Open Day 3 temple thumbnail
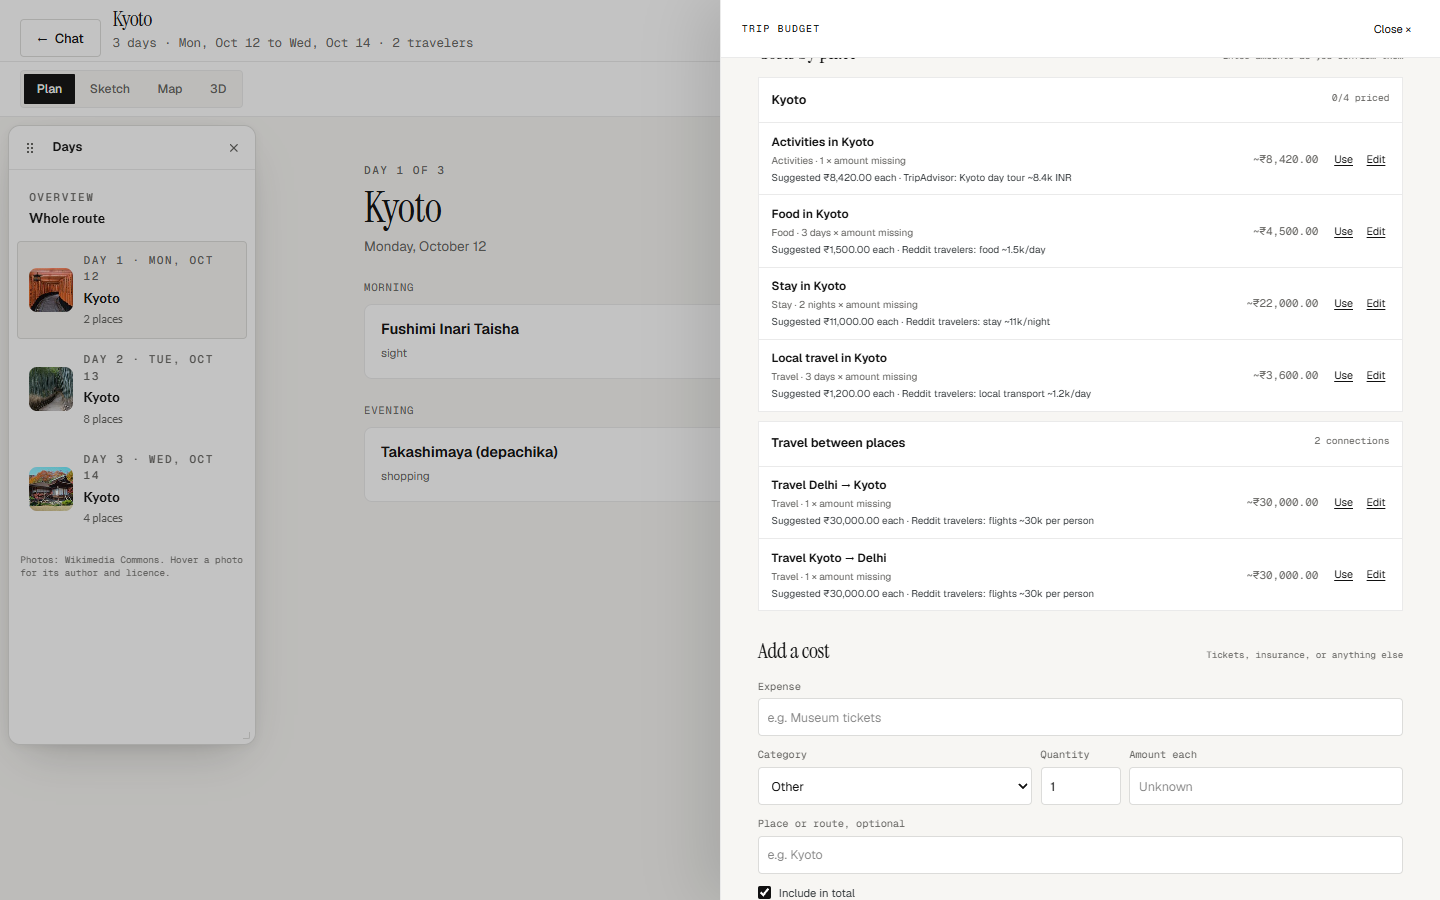 pyautogui.click(x=51, y=489)
